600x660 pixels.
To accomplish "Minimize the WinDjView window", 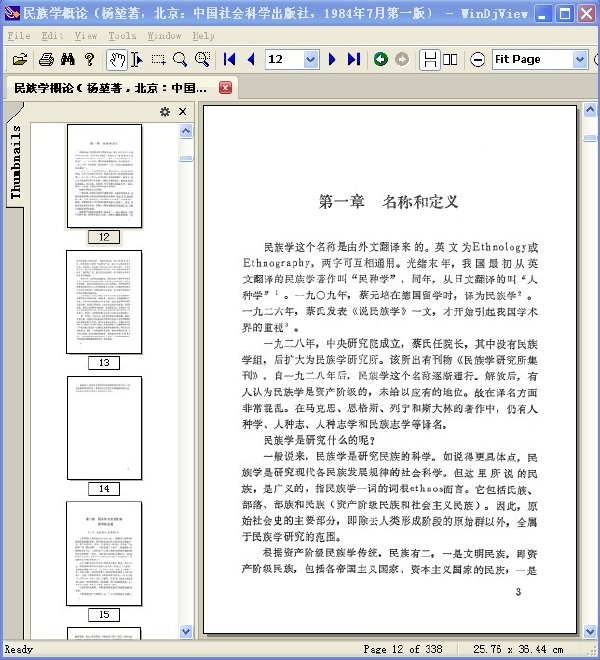I will (x=543, y=13).
